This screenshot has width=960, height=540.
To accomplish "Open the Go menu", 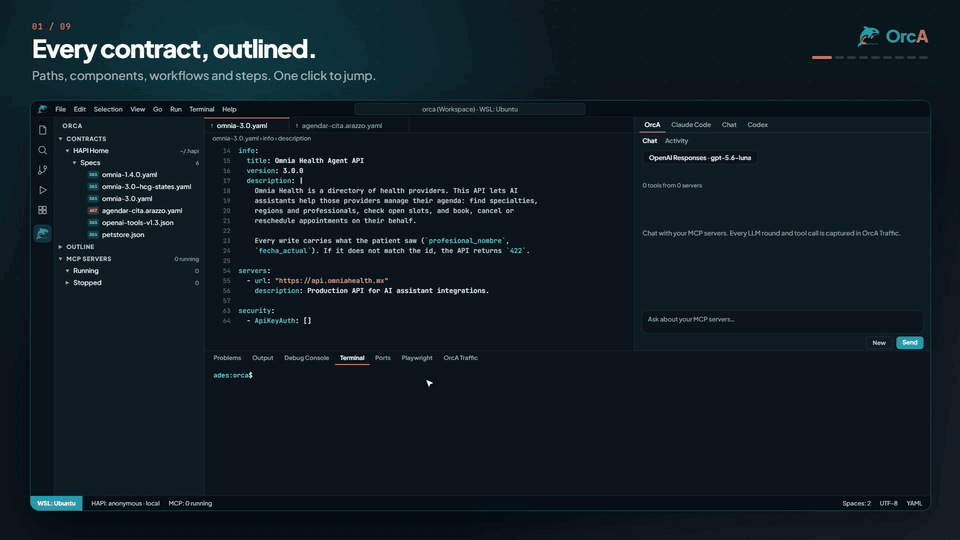I will pyautogui.click(x=157, y=109).
